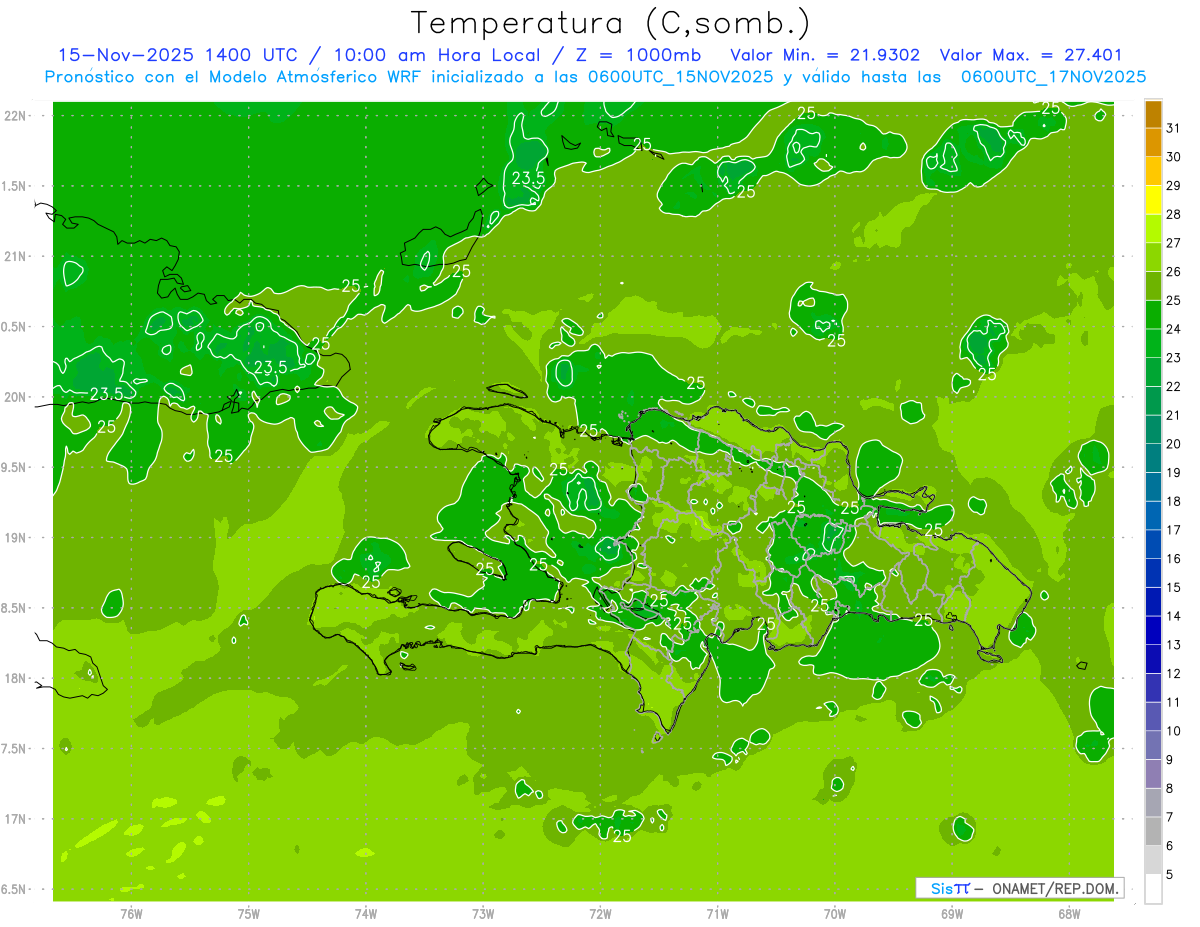Image resolution: width=1200 pixels, height=927 pixels.
Task: Click the 75W longitude axis label
Action: point(249,914)
